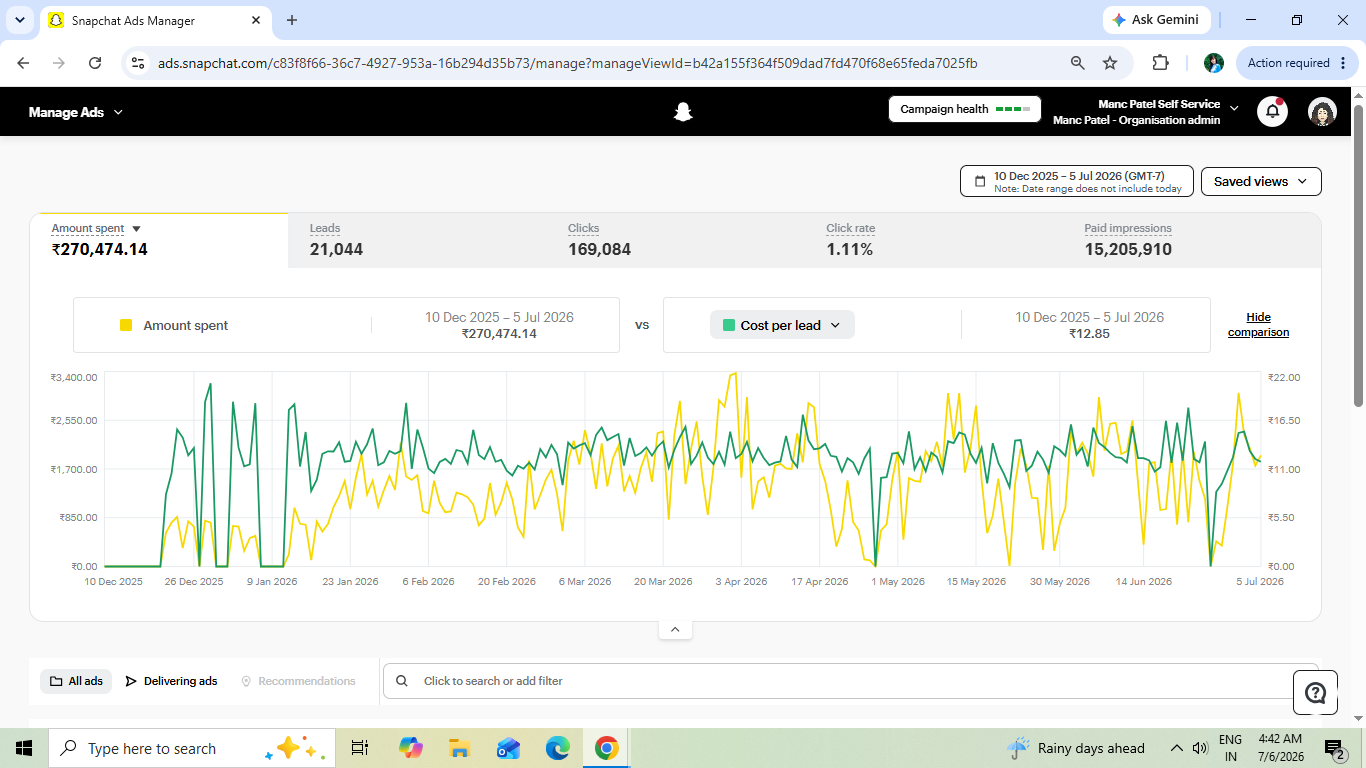
Task: Open the Chrome zoom magnifier icon
Action: click(1077, 63)
